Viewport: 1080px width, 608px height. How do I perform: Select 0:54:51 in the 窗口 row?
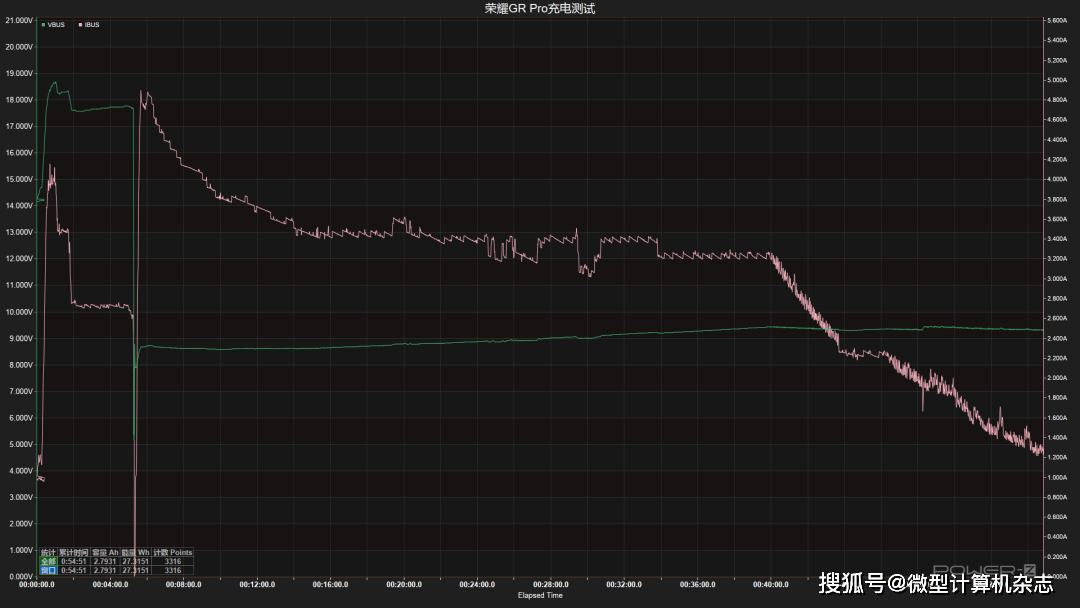74,570
